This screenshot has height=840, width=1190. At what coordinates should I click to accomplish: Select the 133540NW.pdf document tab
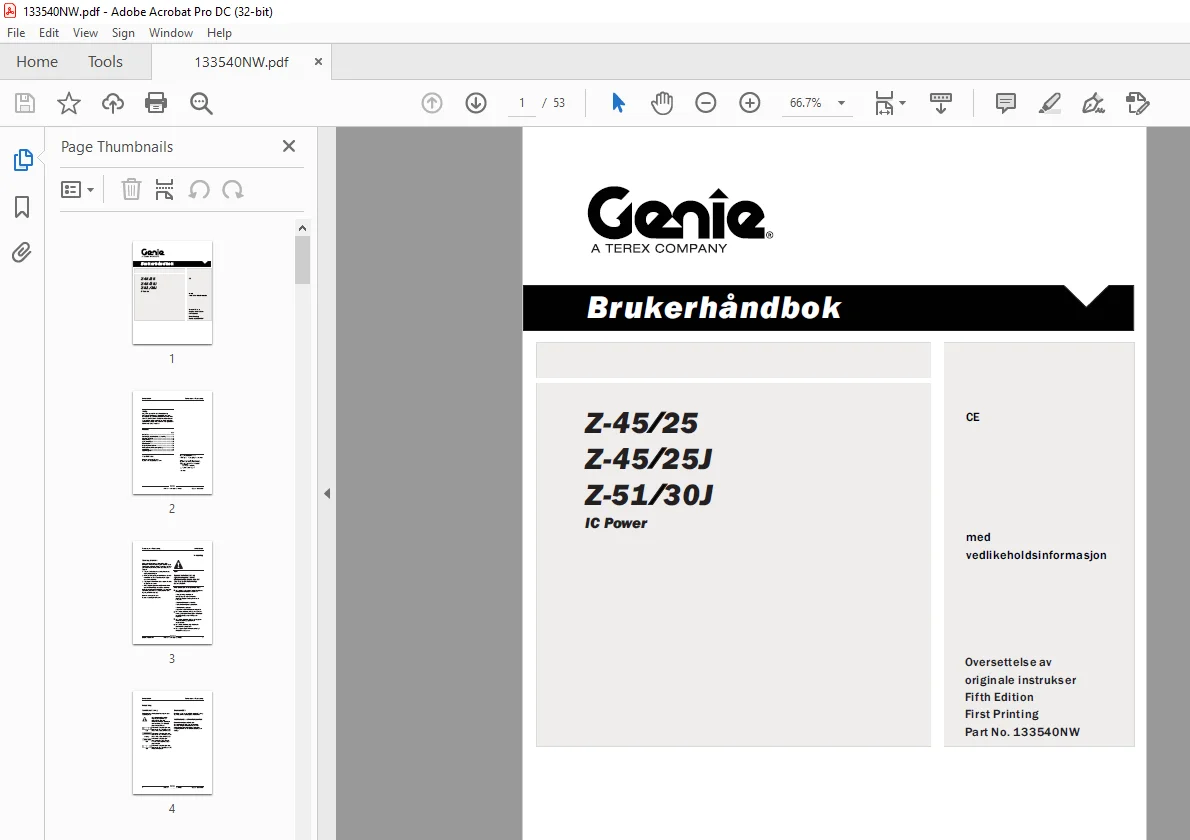click(241, 62)
